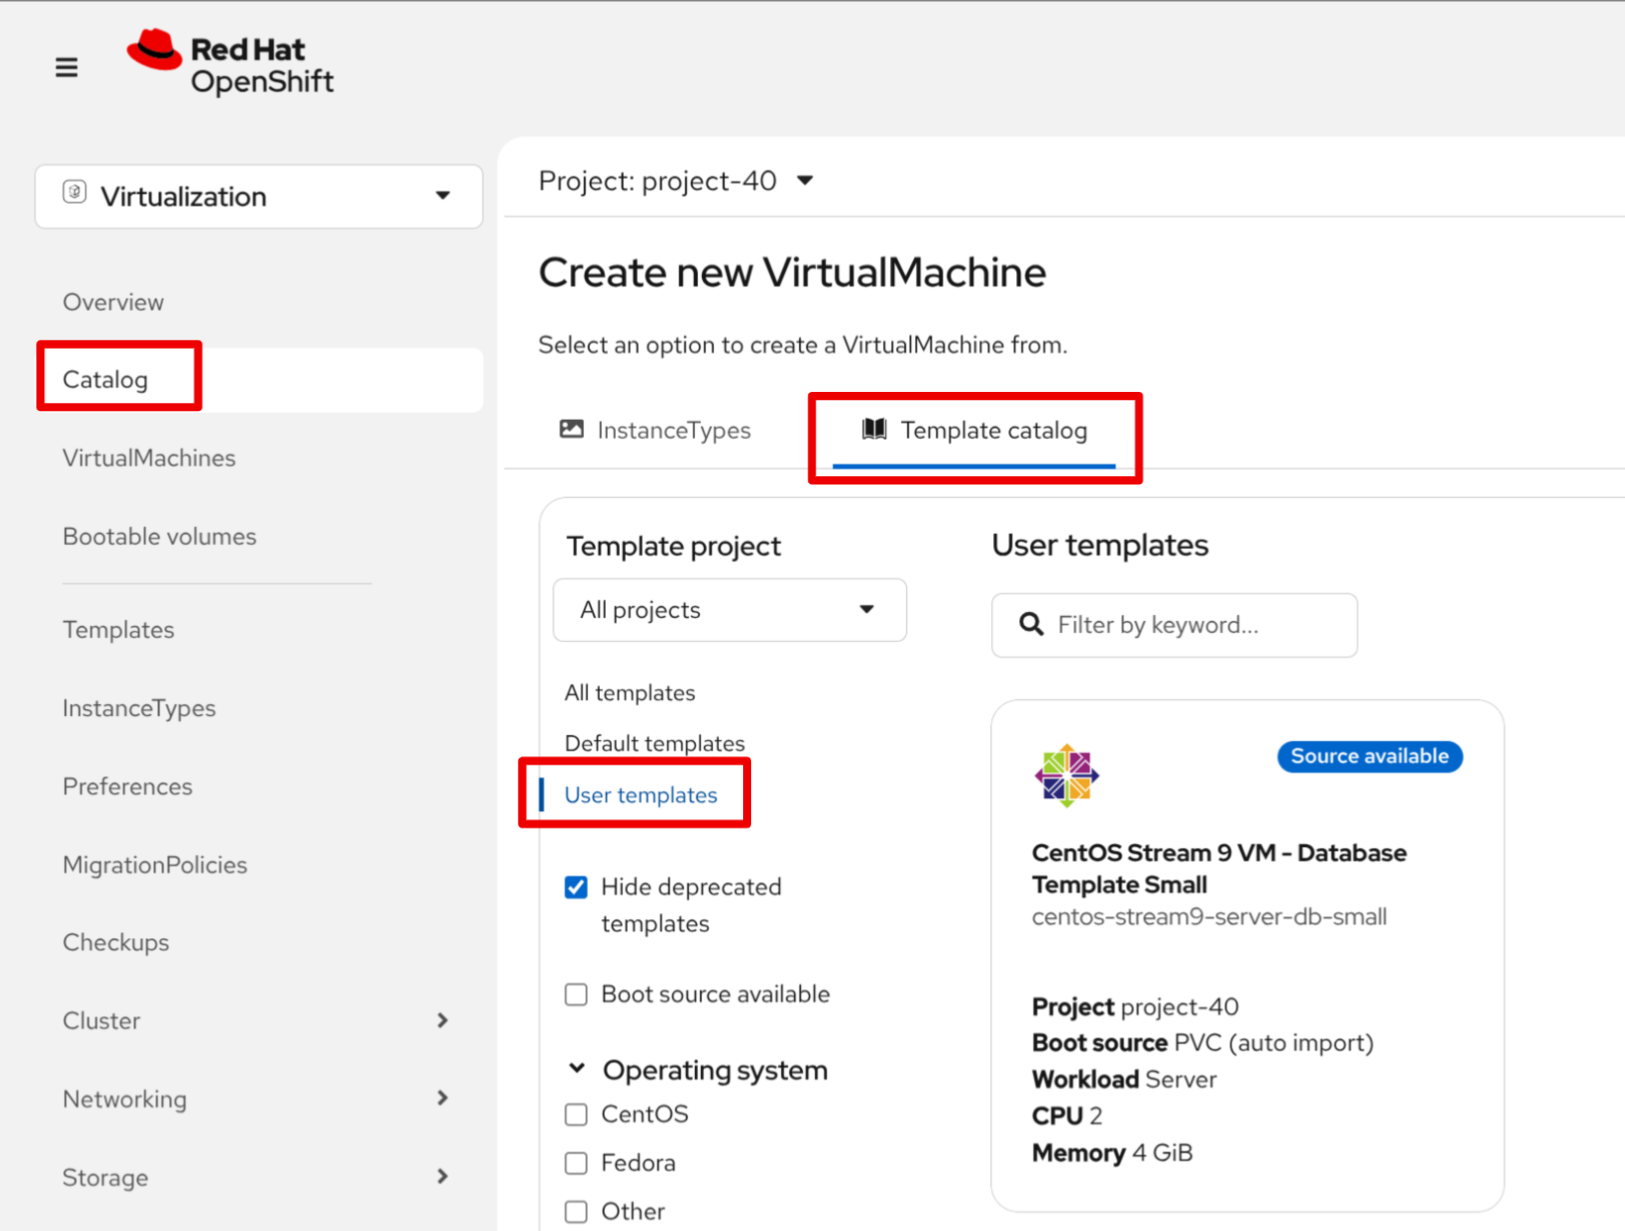Collapse the Operating system filter section
This screenshot has width=1625, height=1231.
pos(577,1068)
